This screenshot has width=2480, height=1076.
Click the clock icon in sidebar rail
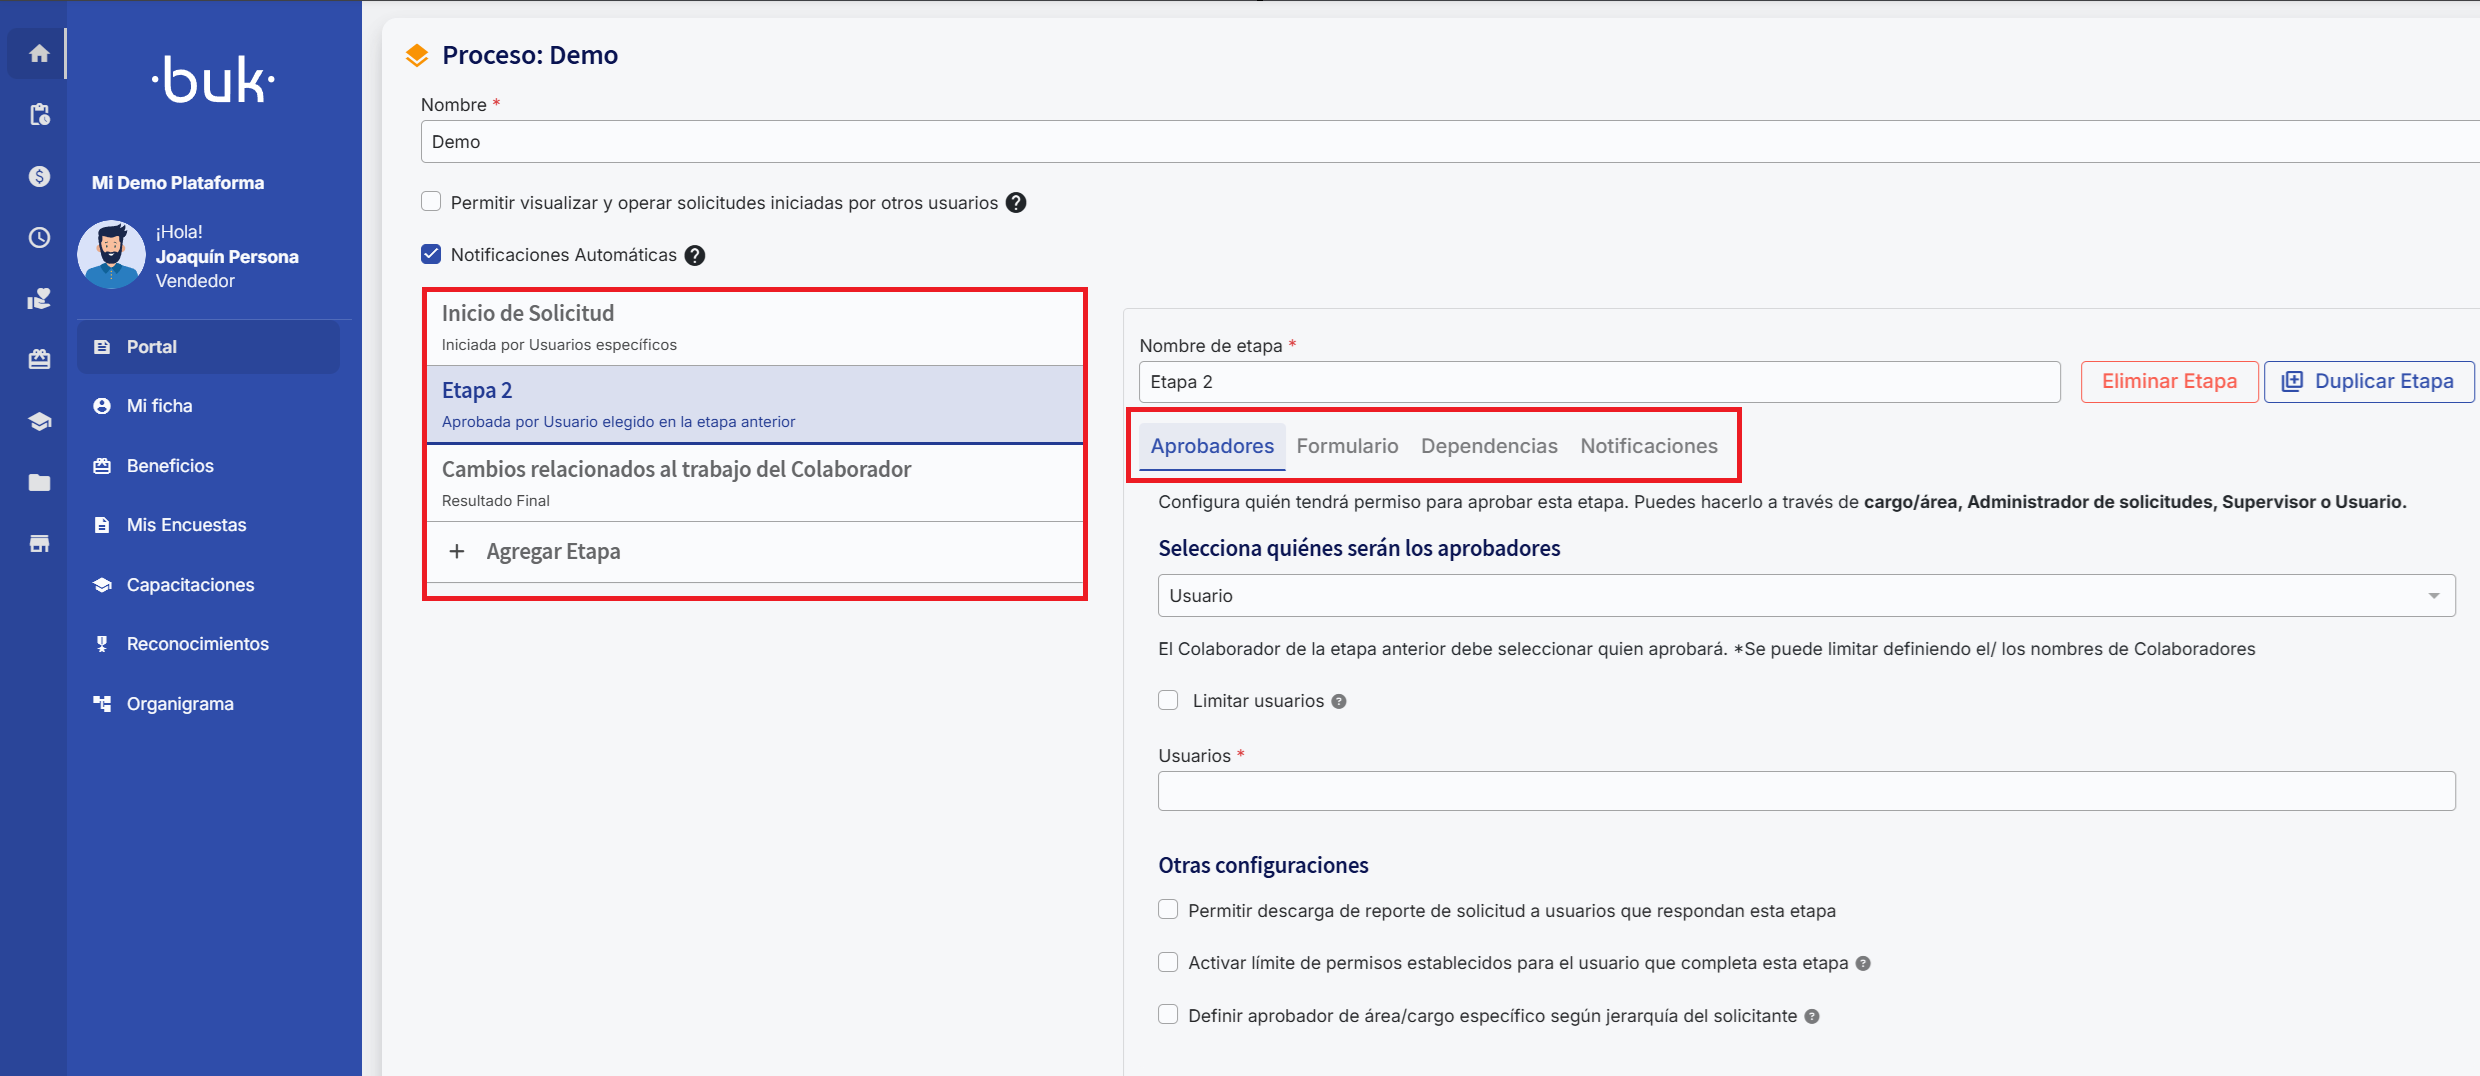[39, 237]
